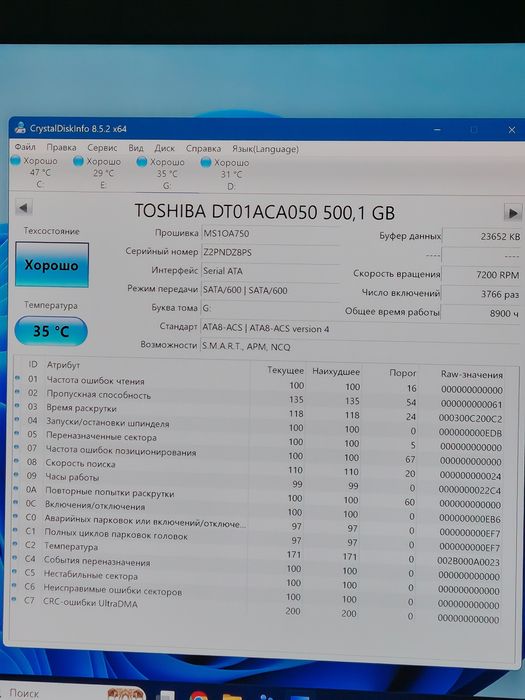Screen dimensions: 525x700
Task: Click the Атрибут column header
Action: pyautogui.click(x=63, y=365)
